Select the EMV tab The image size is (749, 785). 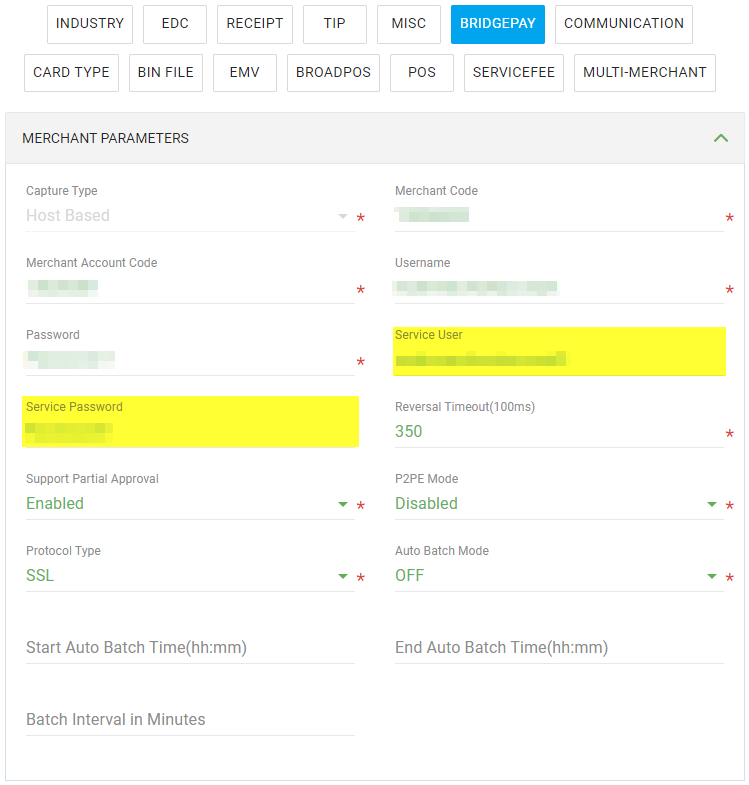[245, 73]
